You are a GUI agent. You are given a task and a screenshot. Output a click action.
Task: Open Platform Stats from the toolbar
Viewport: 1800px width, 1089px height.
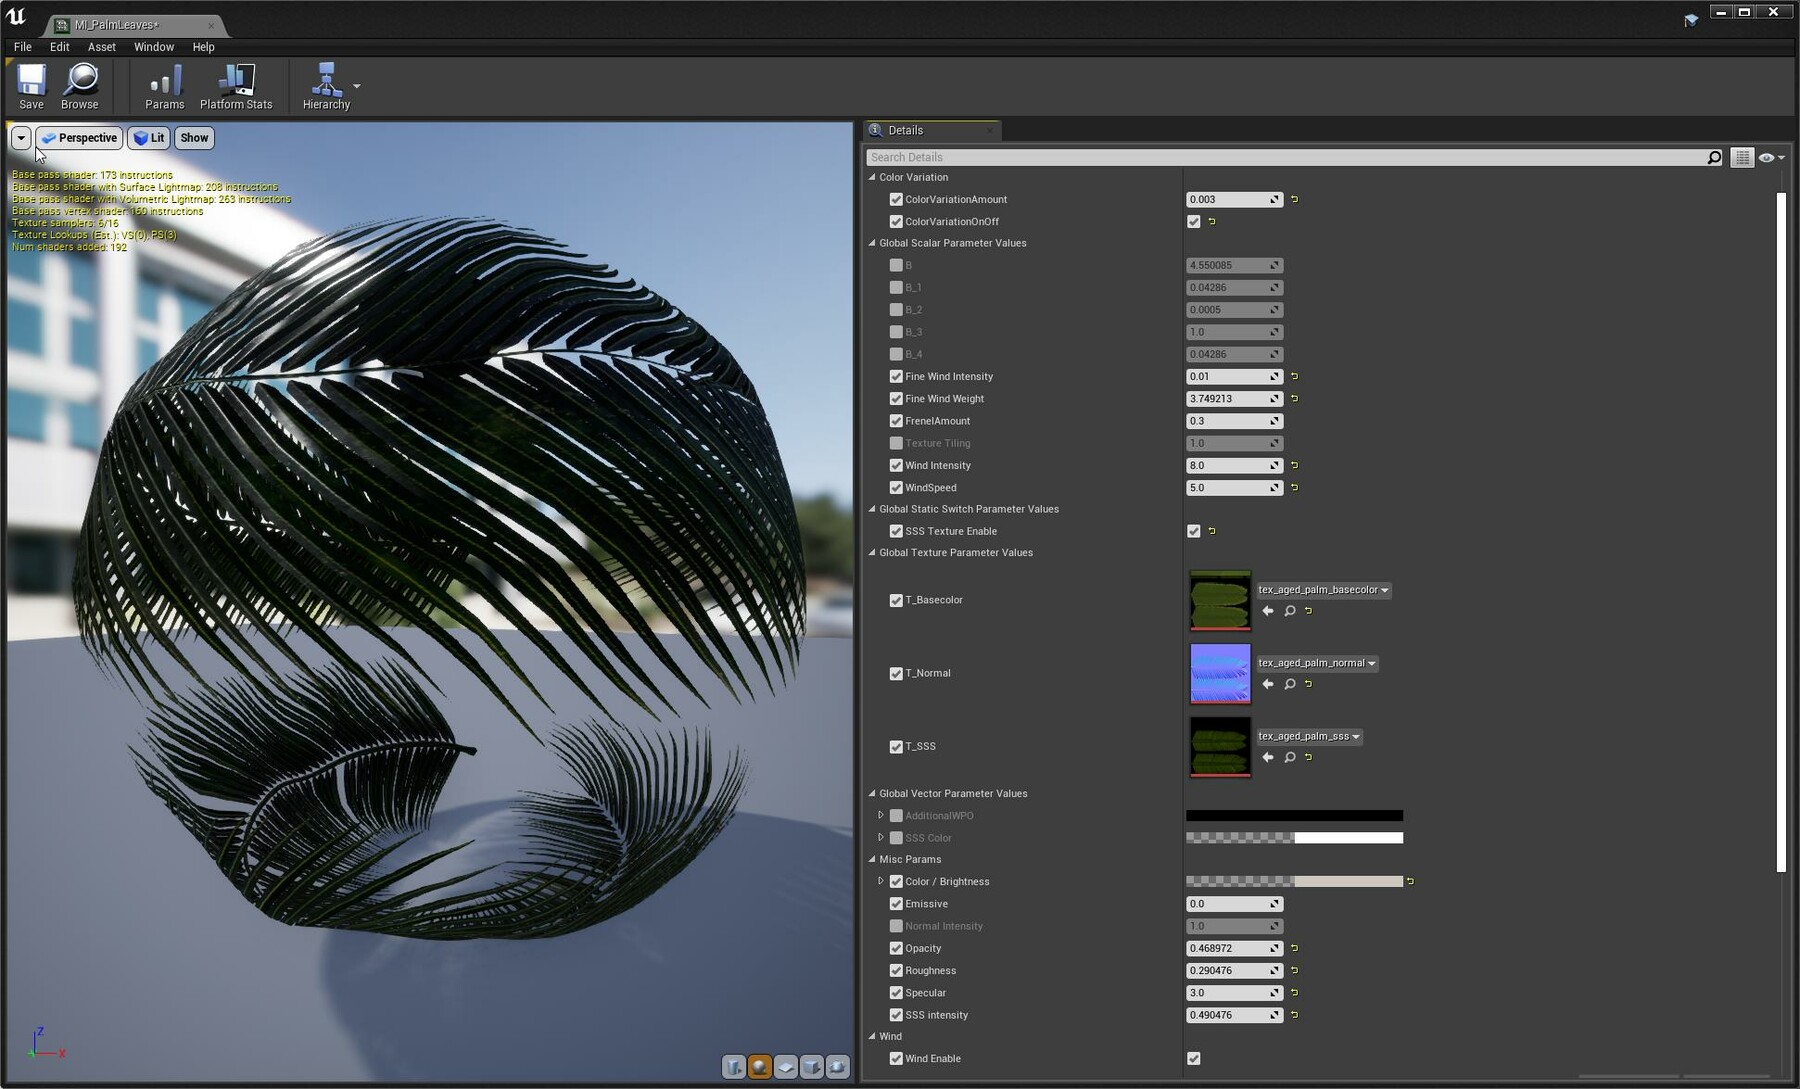[x=236, y=86]
